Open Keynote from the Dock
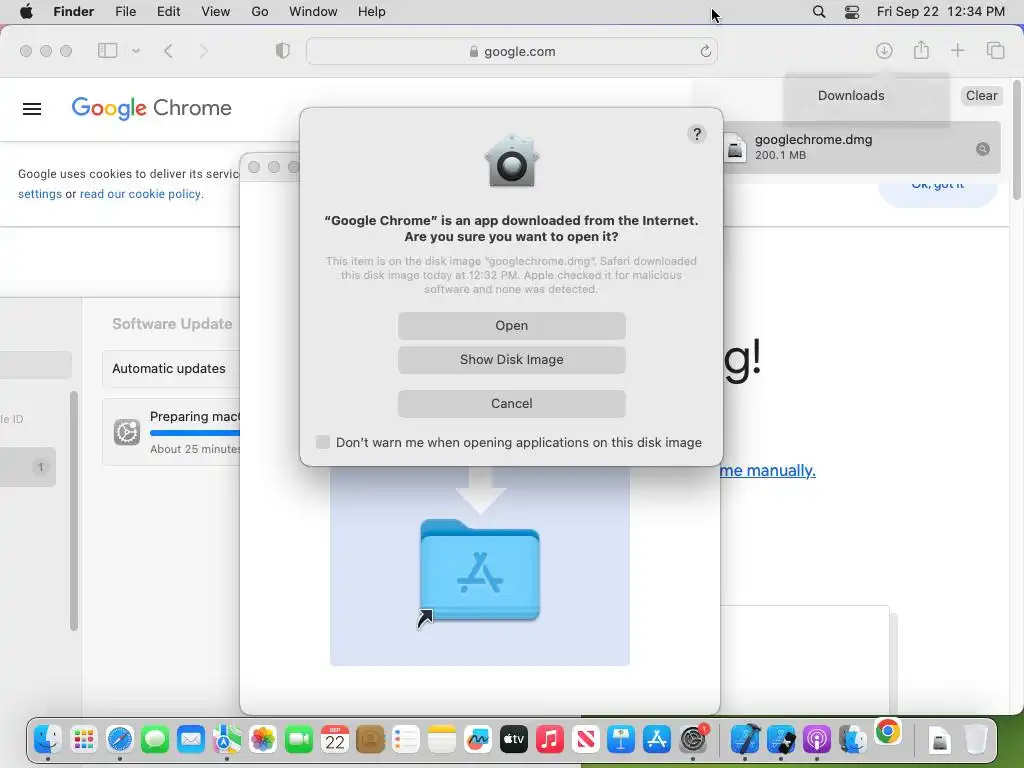Image resolution: width=1024 pixels, height=768 pixels. pos(620,739)
